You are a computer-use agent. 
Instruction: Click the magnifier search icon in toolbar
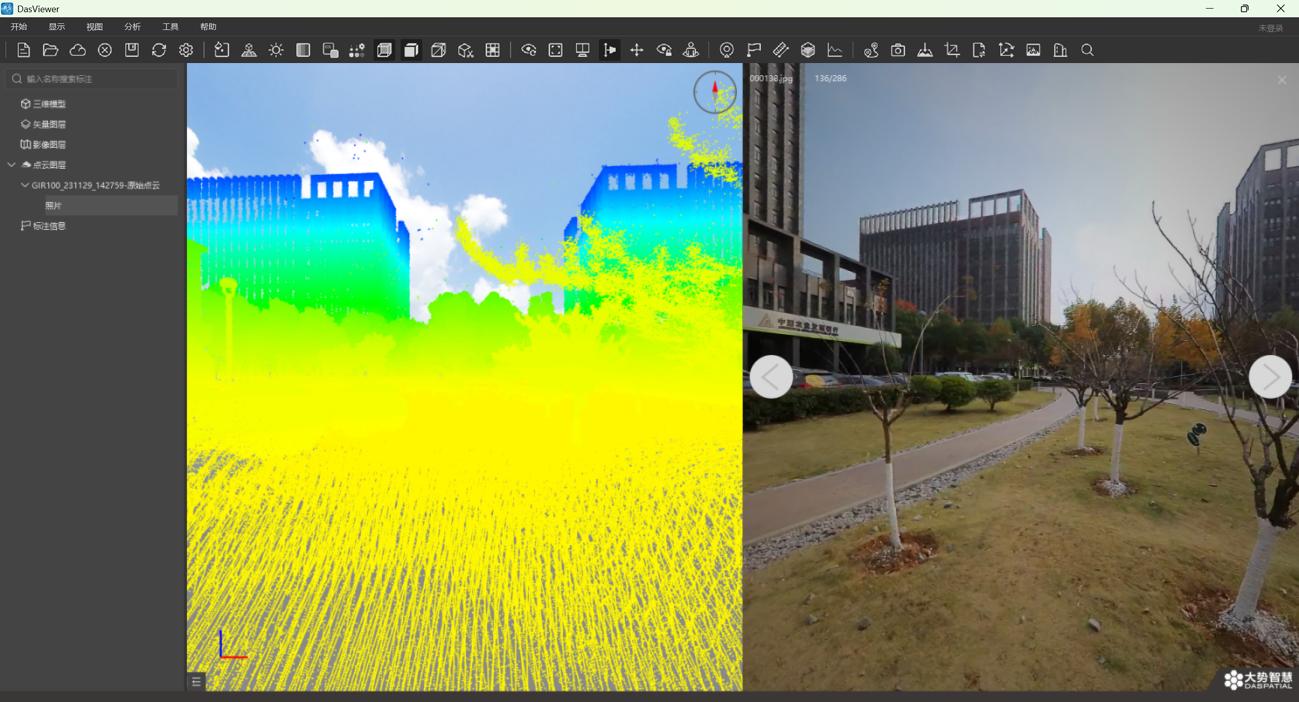point(1088,50)
